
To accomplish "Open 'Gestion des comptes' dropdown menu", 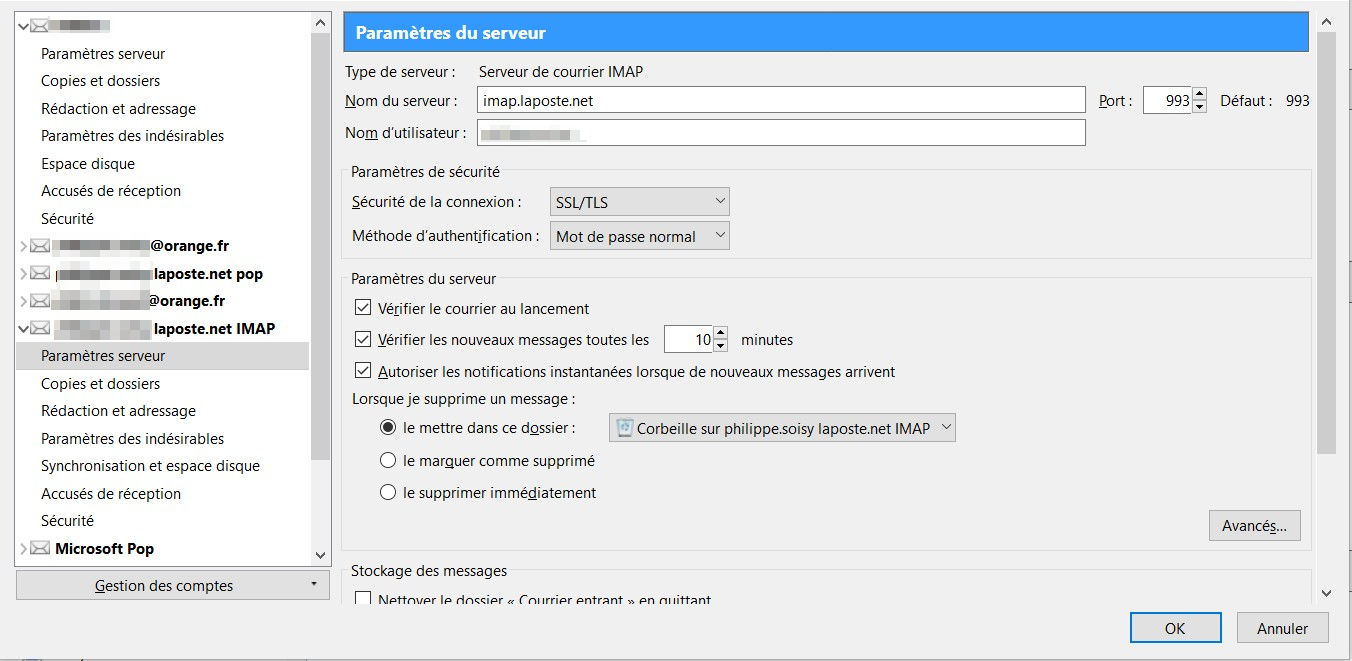I will [x=173, y=585].
